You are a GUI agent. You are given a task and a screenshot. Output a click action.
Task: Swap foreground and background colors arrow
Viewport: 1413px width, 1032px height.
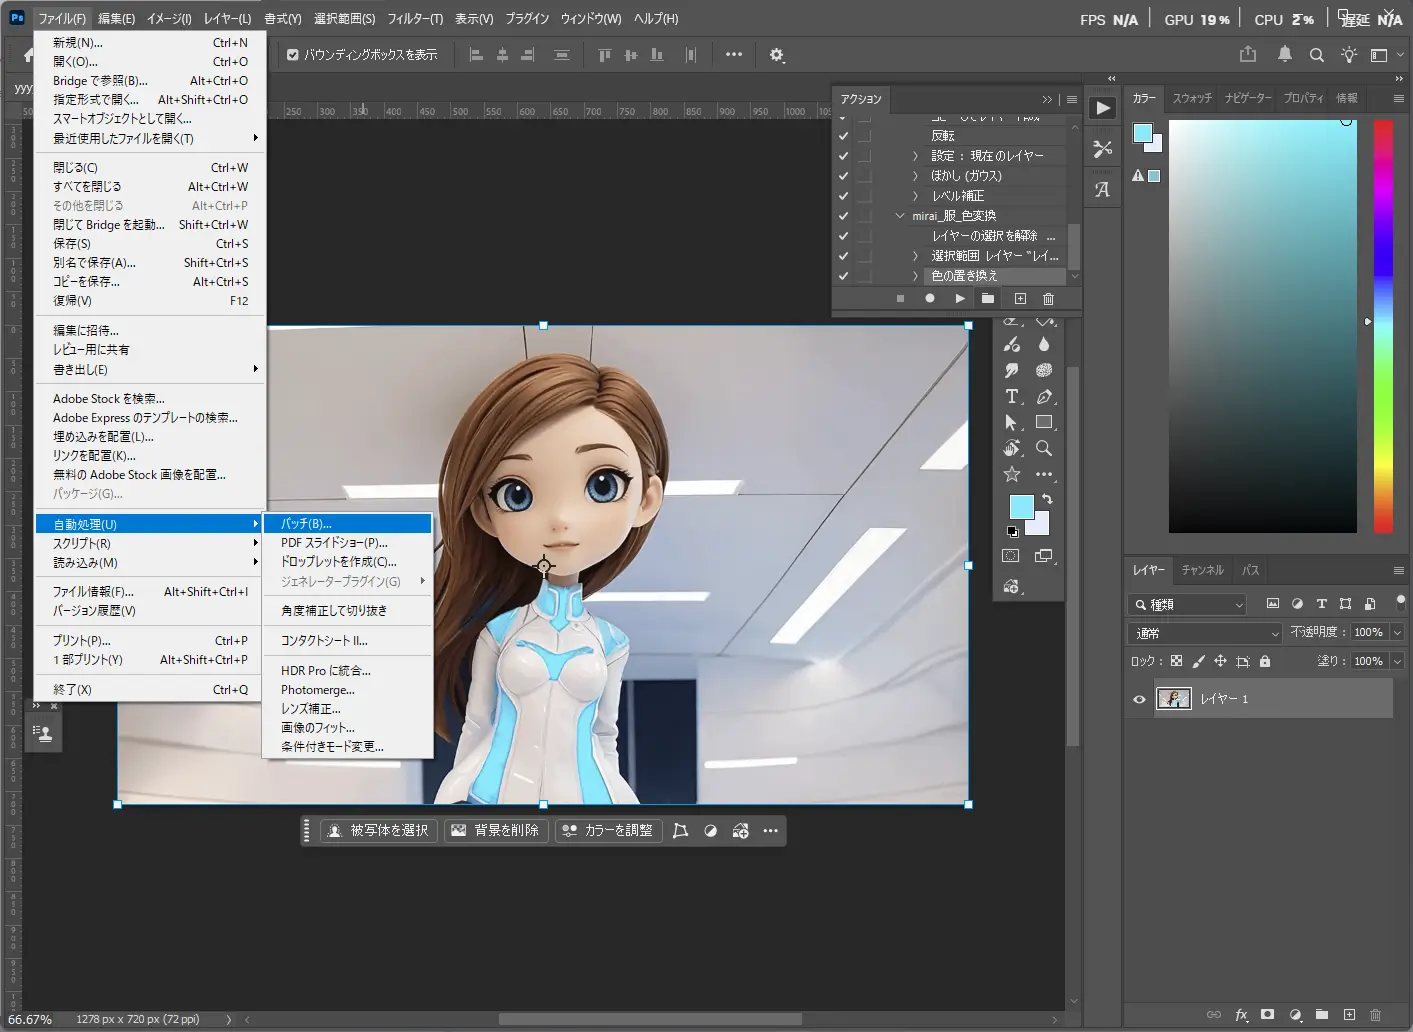pyautogui.click(x=1047, y=499)
